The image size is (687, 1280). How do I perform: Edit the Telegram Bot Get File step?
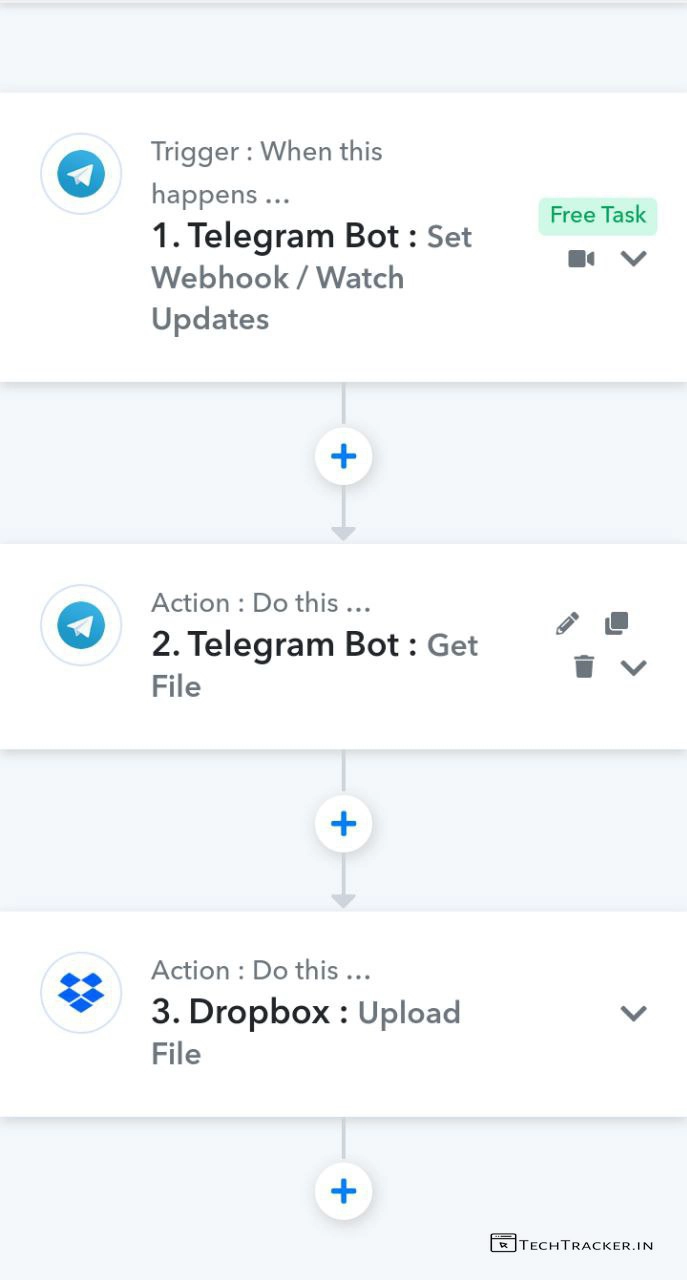(567, 624)
